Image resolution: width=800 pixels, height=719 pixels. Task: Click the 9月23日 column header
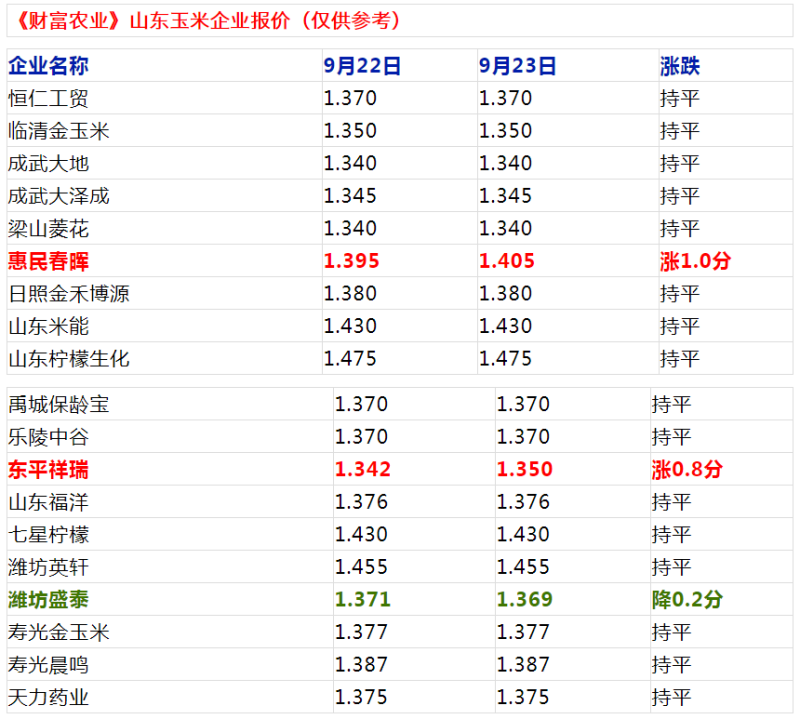pyautogui.click(x=517, y=66)
